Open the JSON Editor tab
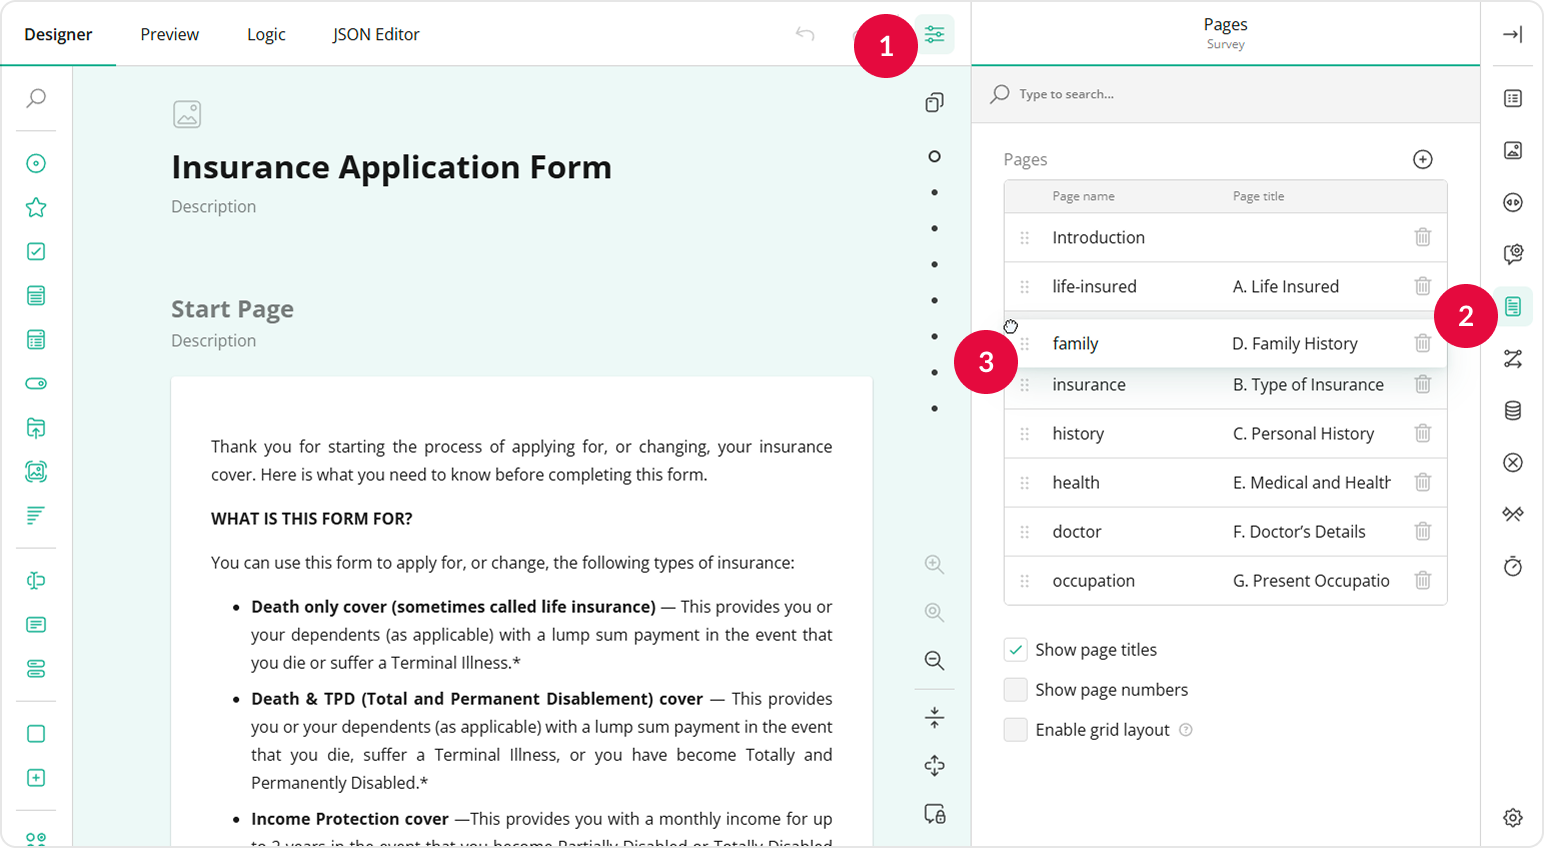Image resolution: width=1544 pixels, height=848 pixels. coord(376,33)
